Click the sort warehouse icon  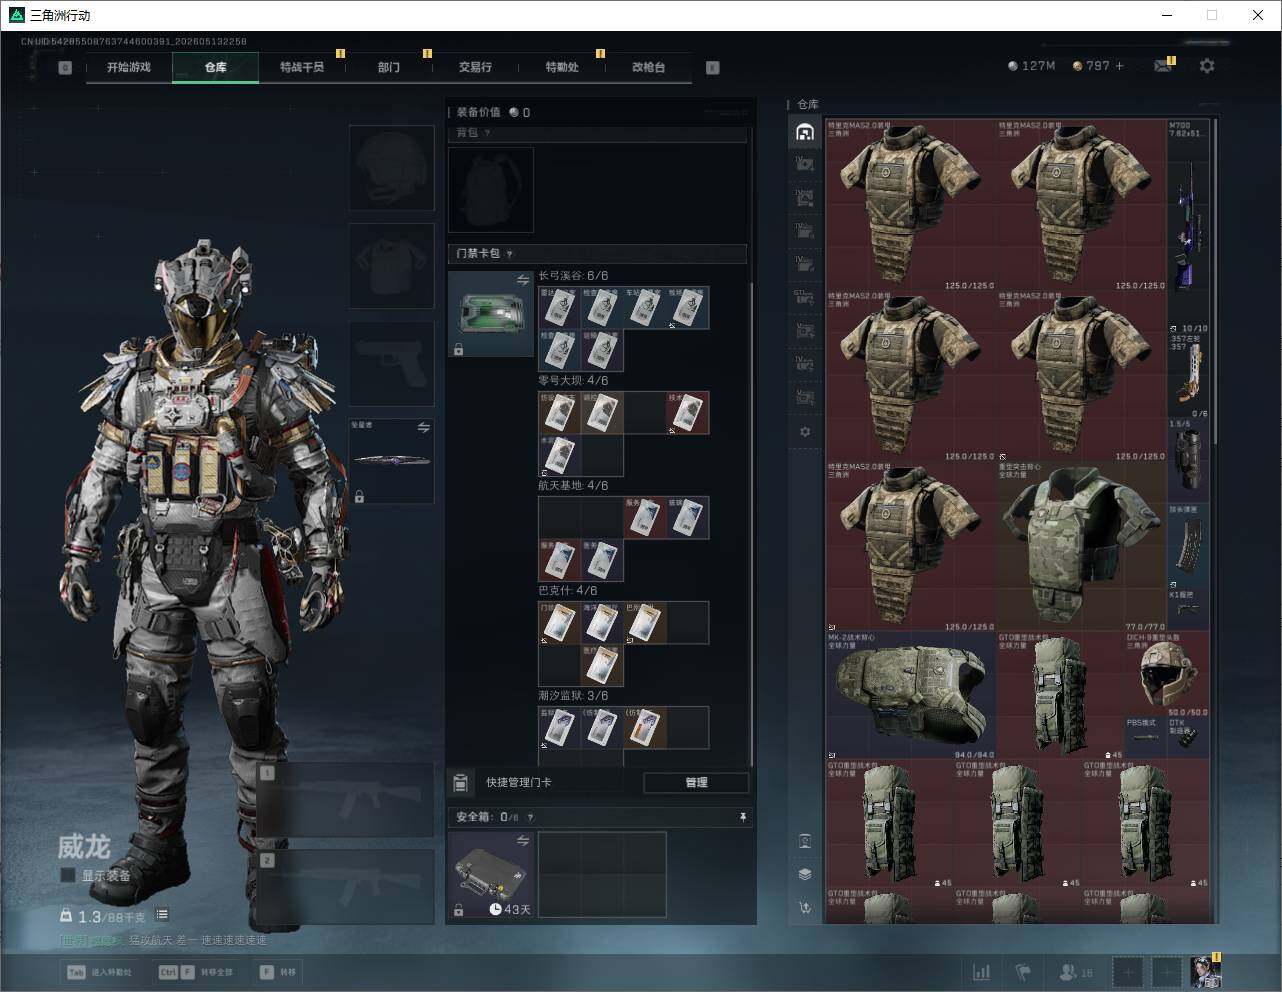[x=805, y=908]
